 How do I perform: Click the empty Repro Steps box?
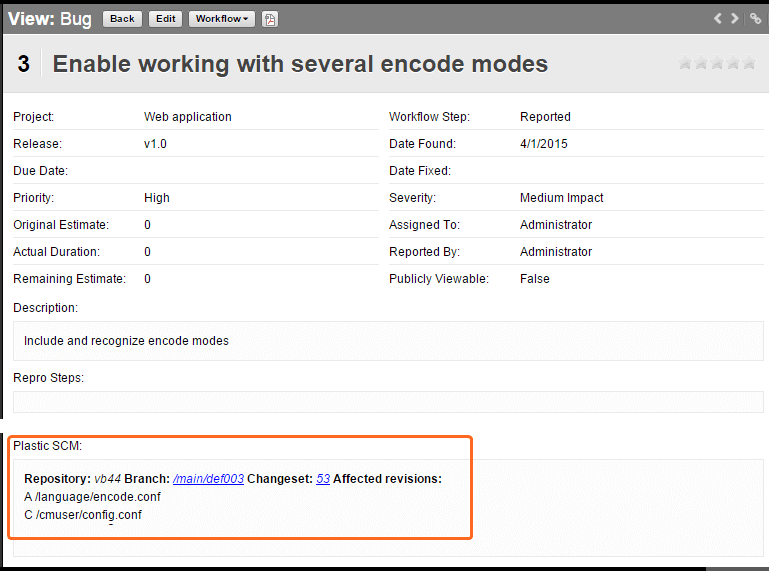[x=388, y=402]
